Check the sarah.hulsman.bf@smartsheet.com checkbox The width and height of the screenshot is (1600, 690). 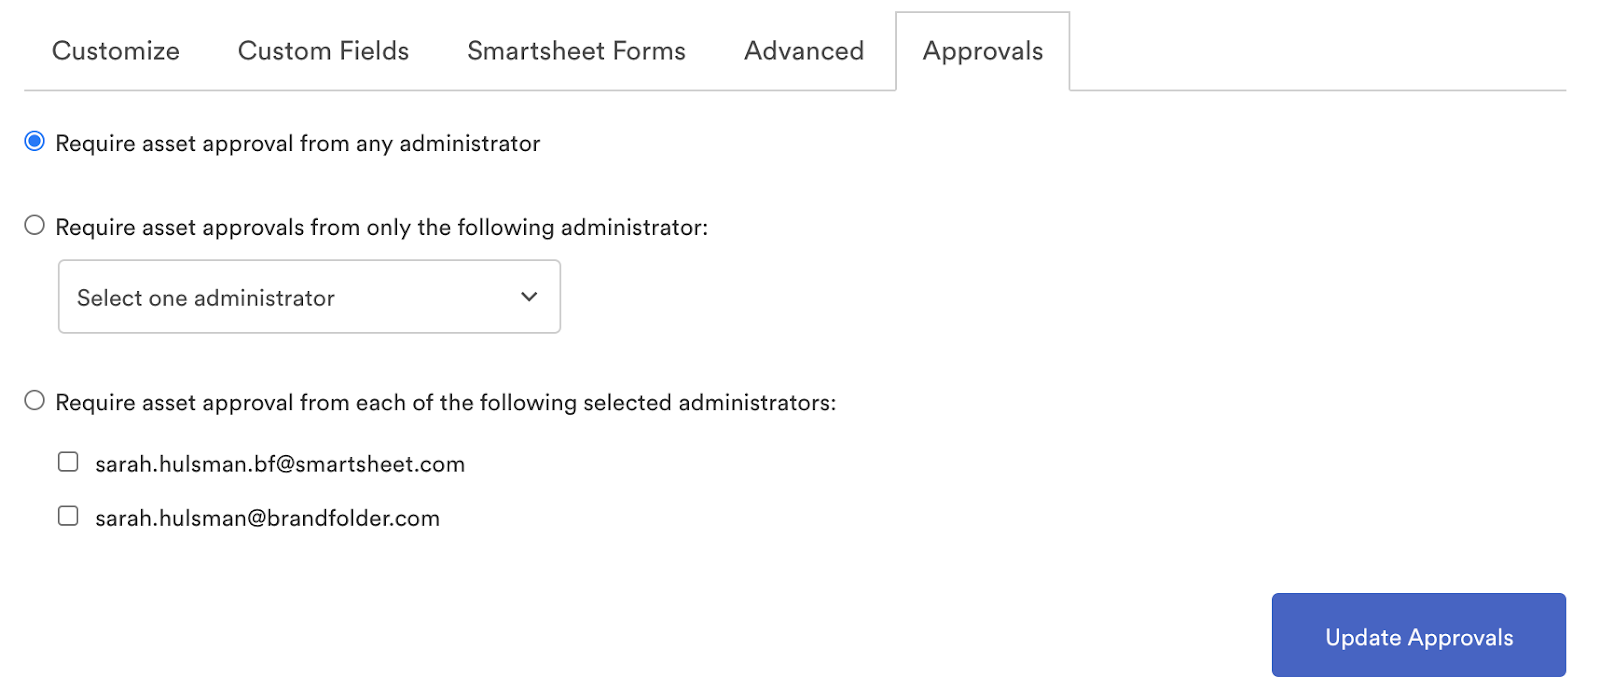coord(68,462)
